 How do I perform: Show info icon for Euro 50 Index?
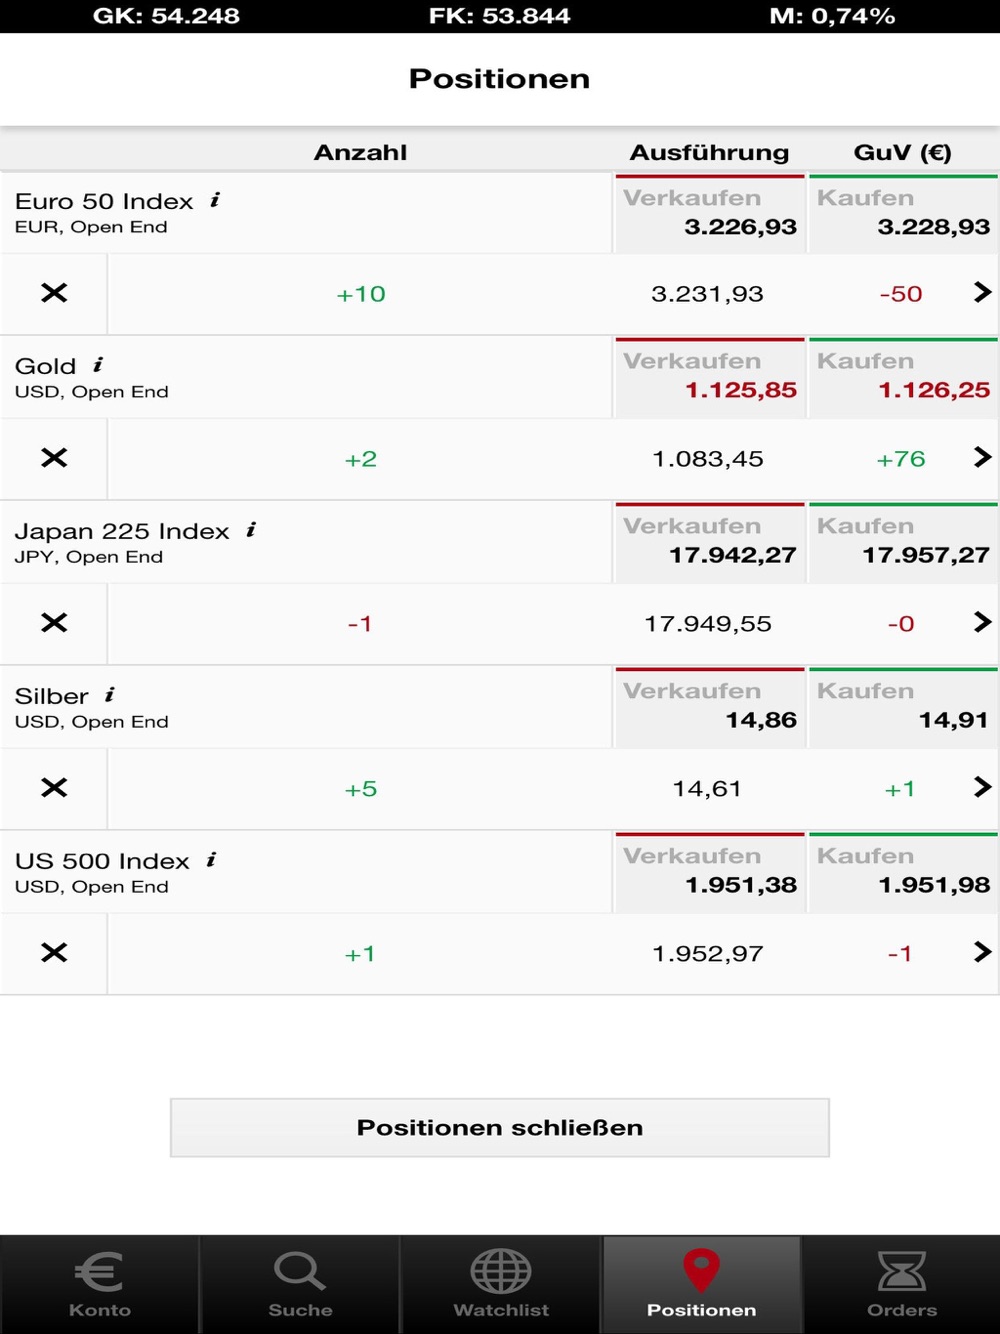point(215,200)
